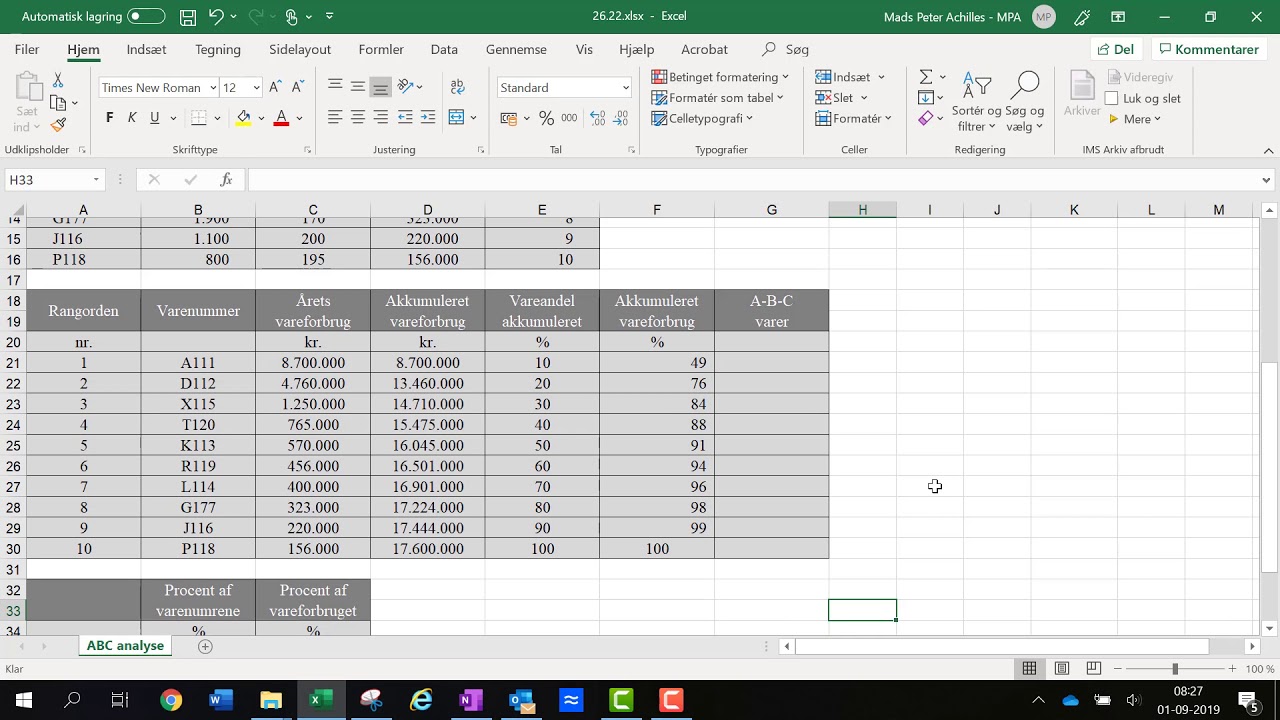Image resolution: width=1280 pixels, height=720 pixels.
Task: Open Word from the Windows taskbar
Action: pos(221,700)
